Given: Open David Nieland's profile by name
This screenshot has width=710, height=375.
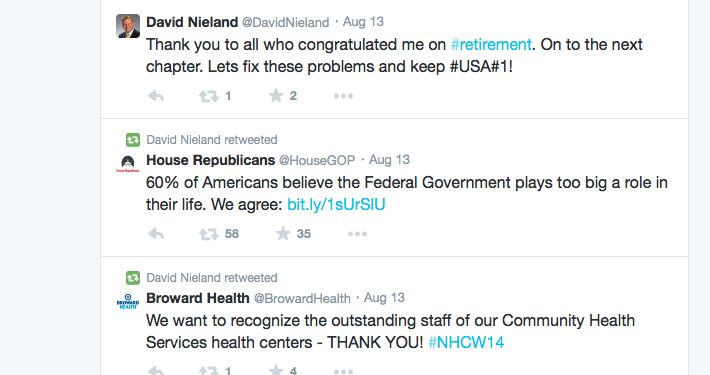Looking at the screenshot, I should (x=192, y=22).
